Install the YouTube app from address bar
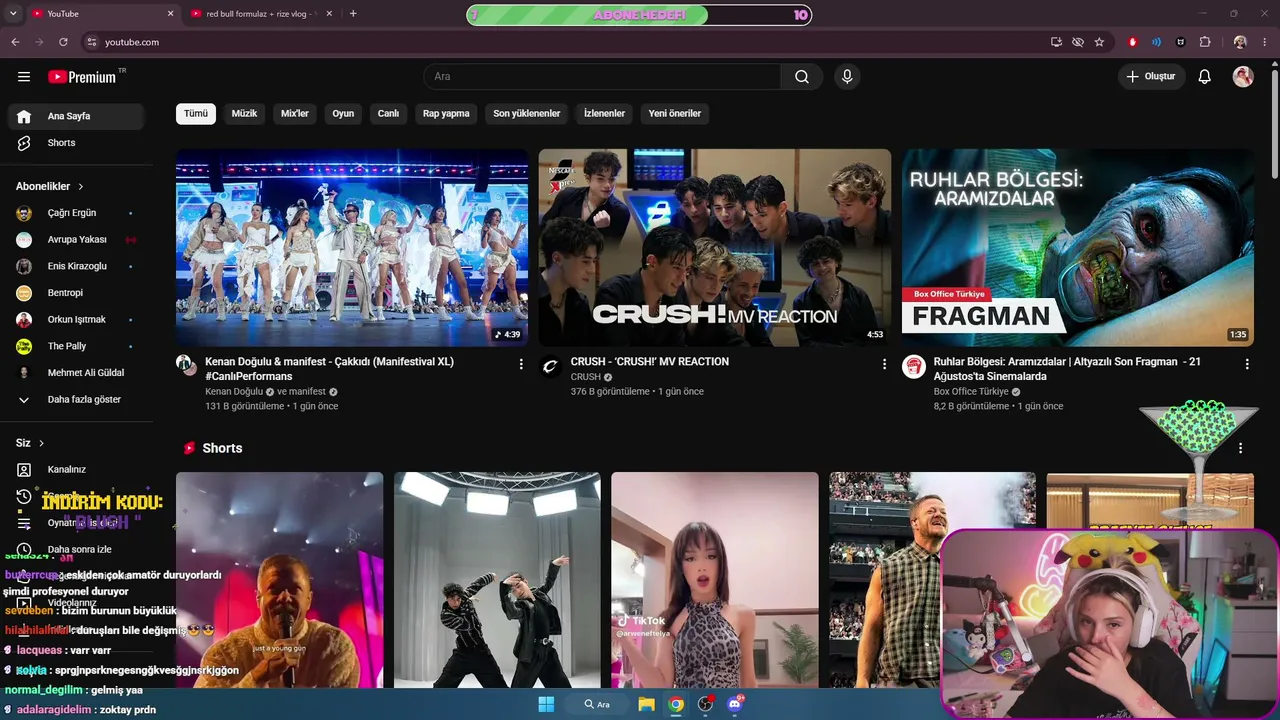The height and width of the screenshot is (720, 1280). point(1056,42)
